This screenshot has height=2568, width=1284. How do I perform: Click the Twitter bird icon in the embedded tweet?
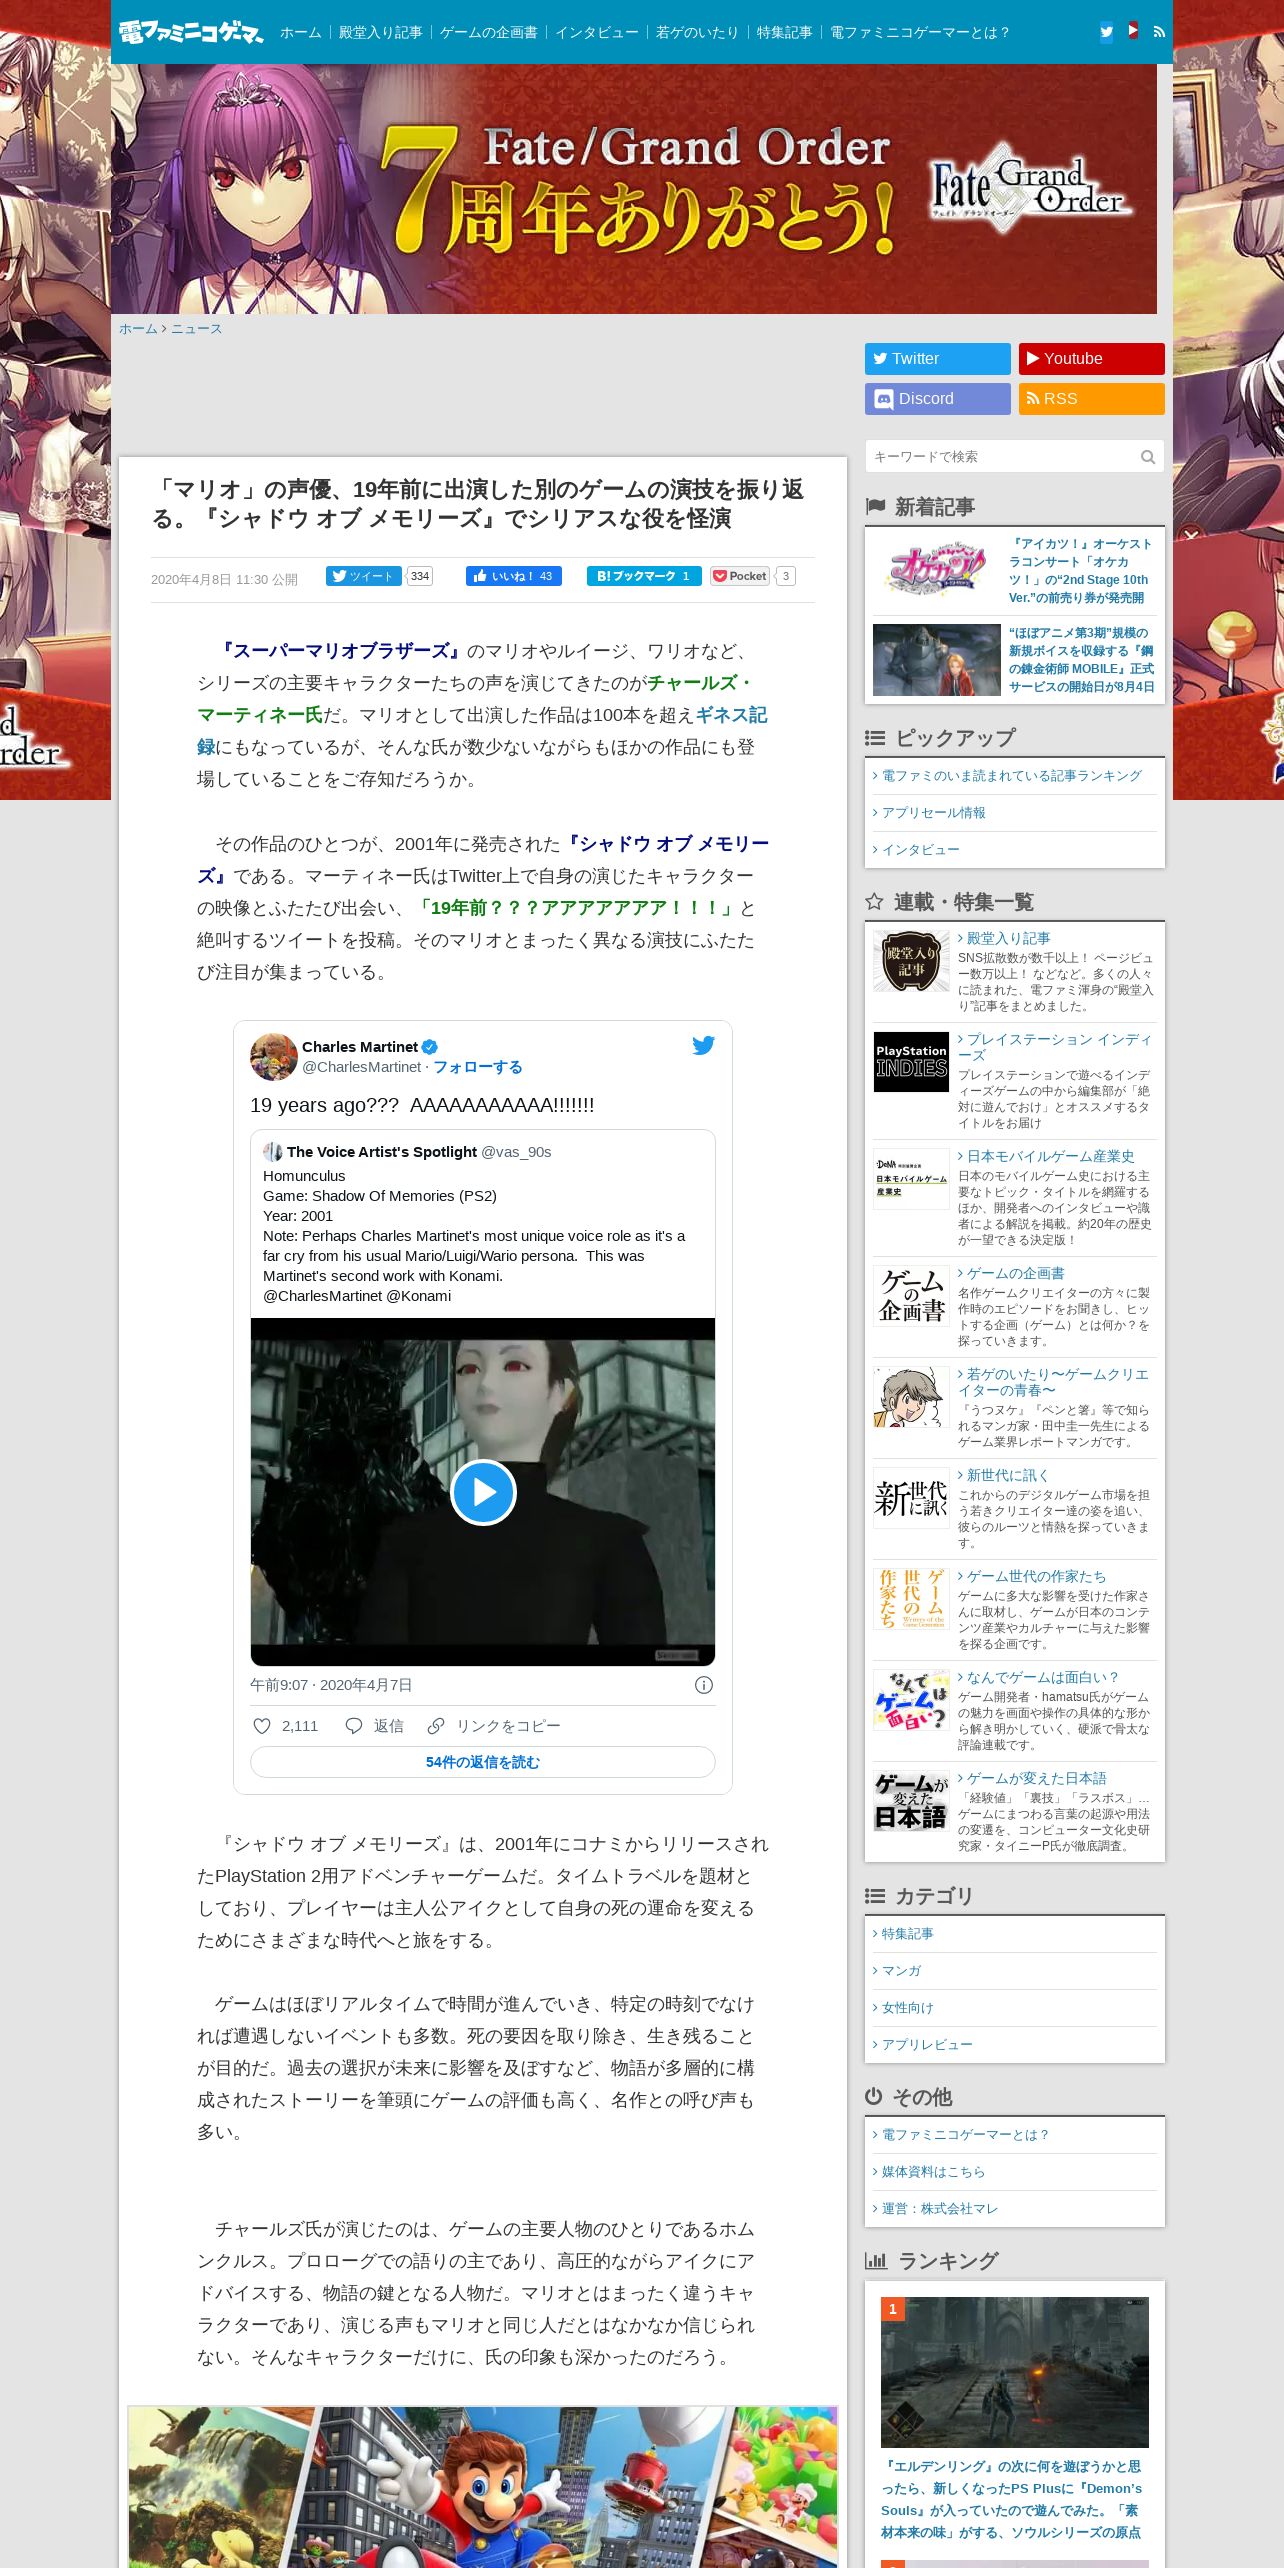pyautogui.click(x=703, y=1046)
